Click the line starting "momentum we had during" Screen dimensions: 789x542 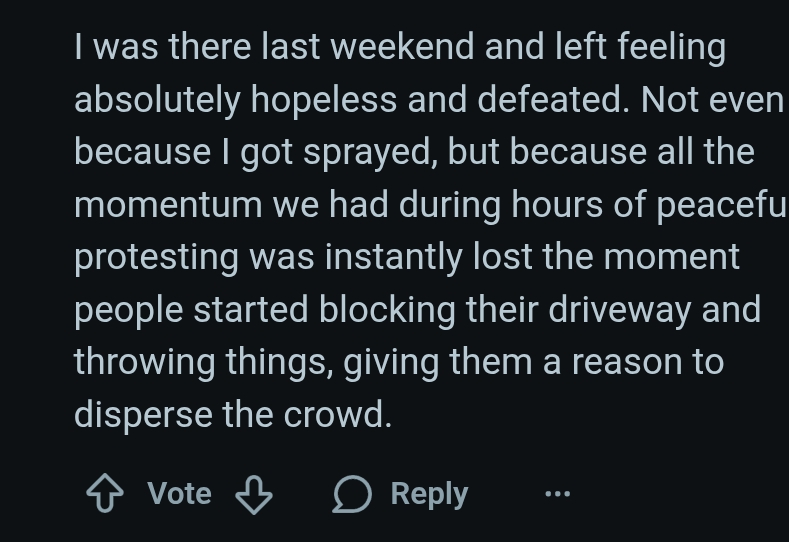(x=430, y=204)
